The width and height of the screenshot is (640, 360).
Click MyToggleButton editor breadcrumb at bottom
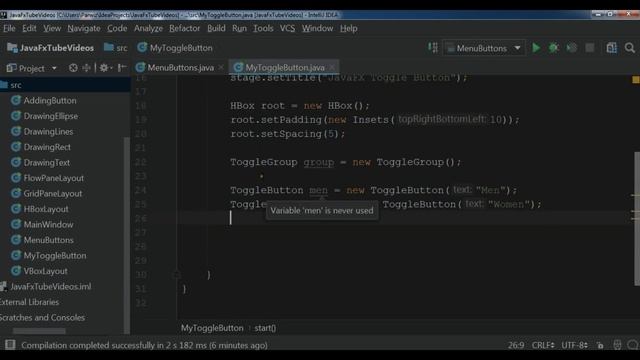point(212,328)
